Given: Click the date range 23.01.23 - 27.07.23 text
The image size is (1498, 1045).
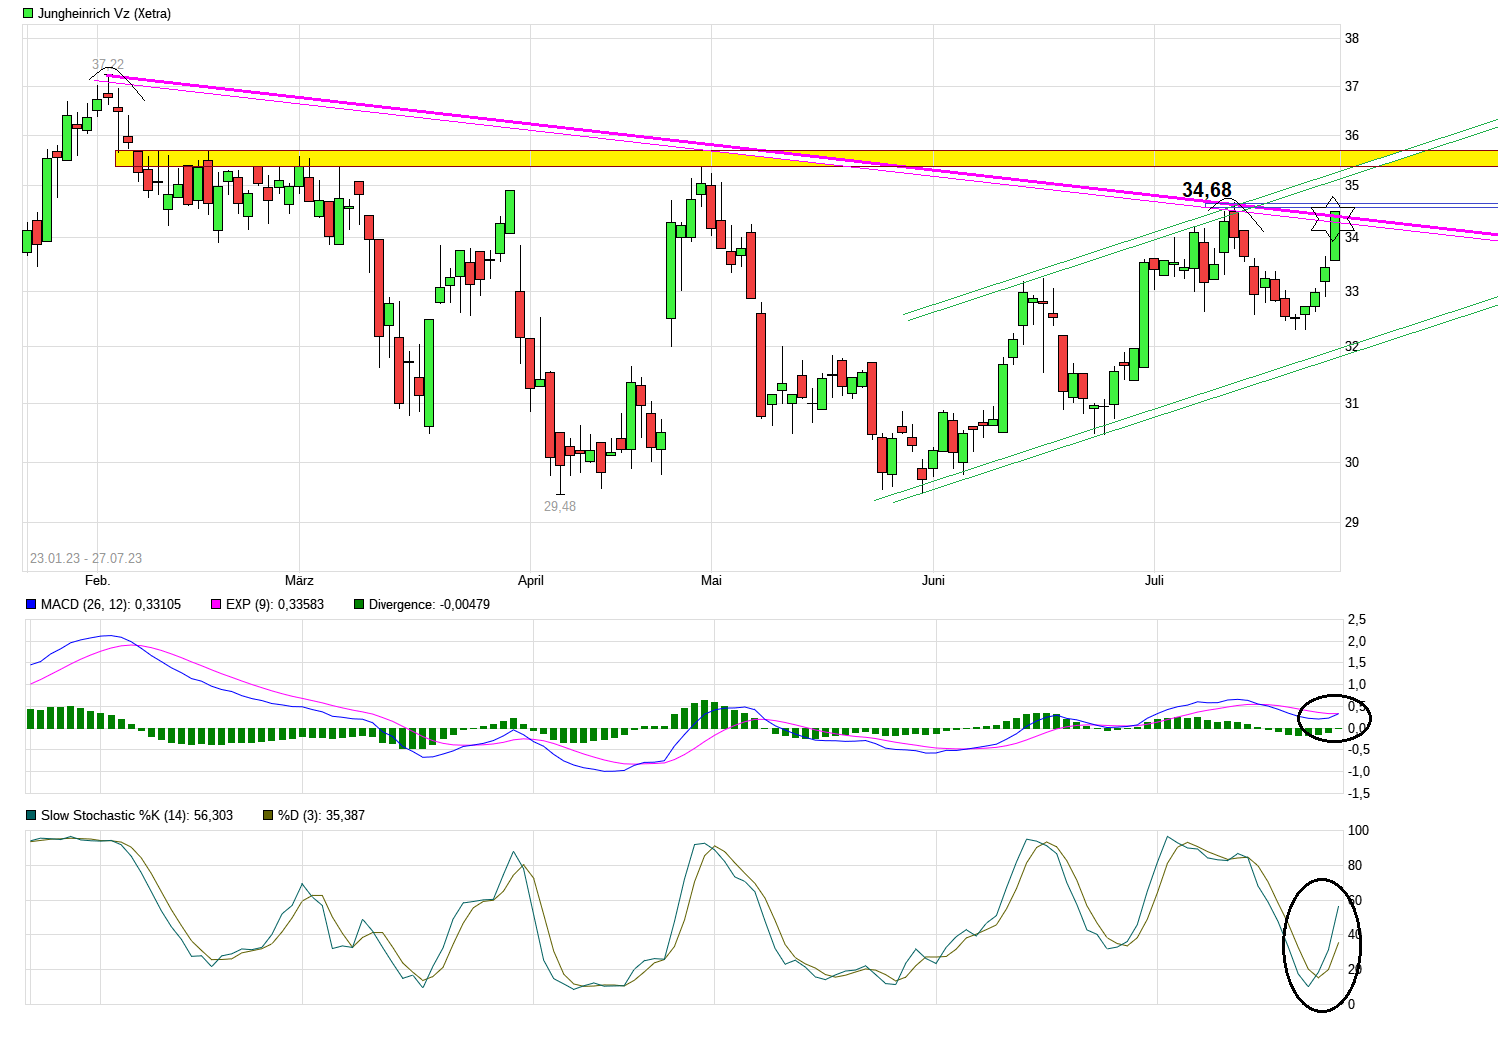Looking at the screenshot, I should pos(86,558).
